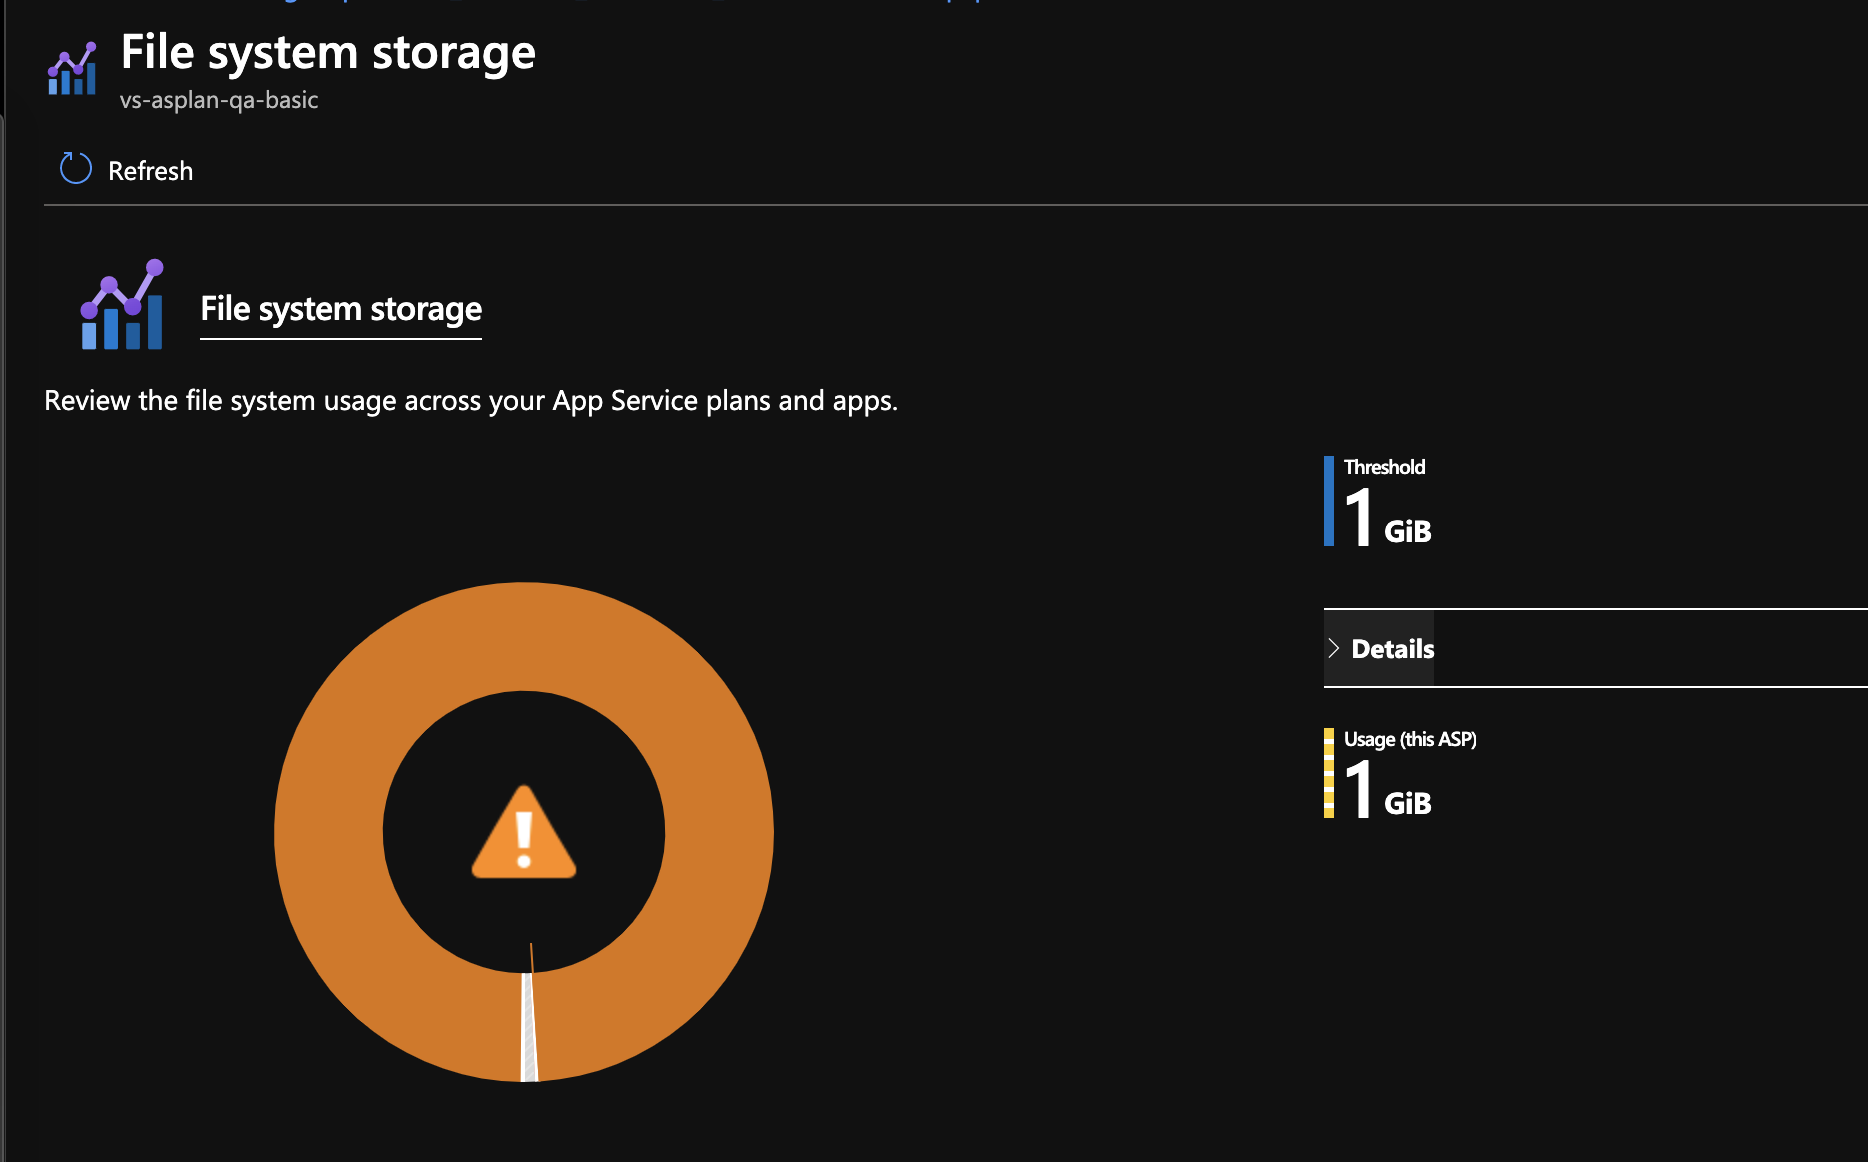
Task: Click the File system storage chart icon in the header
Action: [71, 68]
